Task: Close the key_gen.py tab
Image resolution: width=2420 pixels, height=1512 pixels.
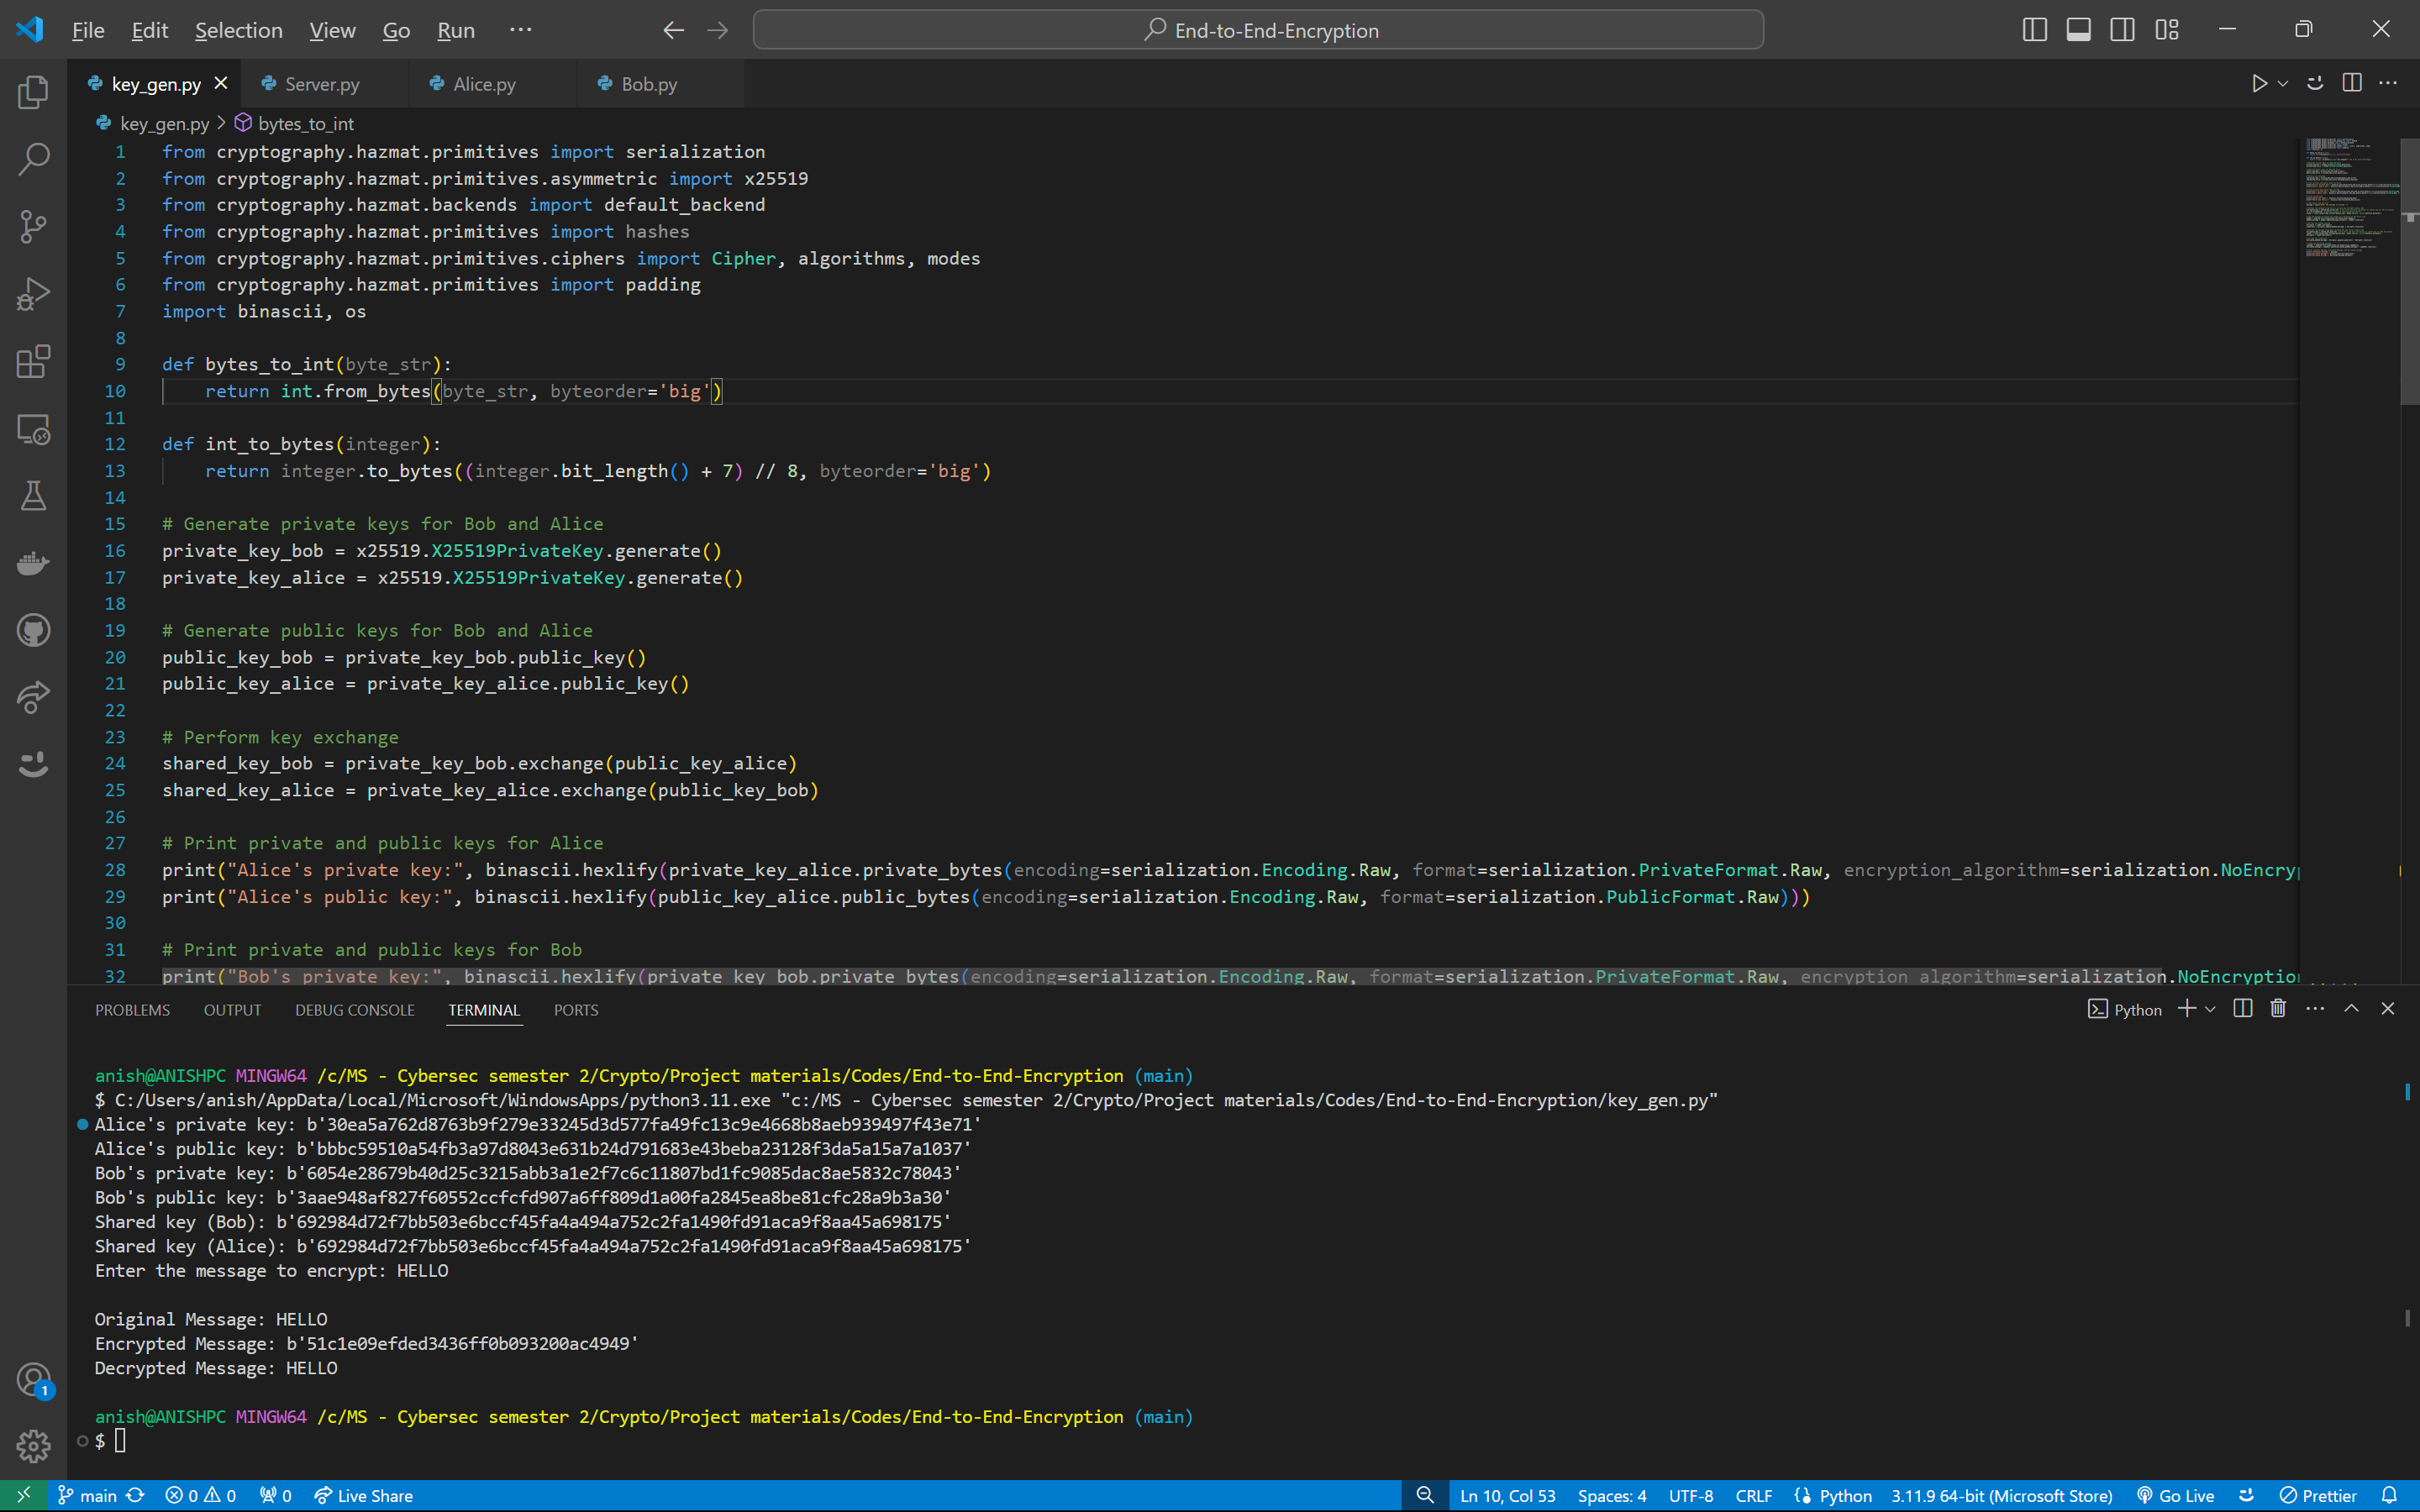Action: [x=221, y=84]
